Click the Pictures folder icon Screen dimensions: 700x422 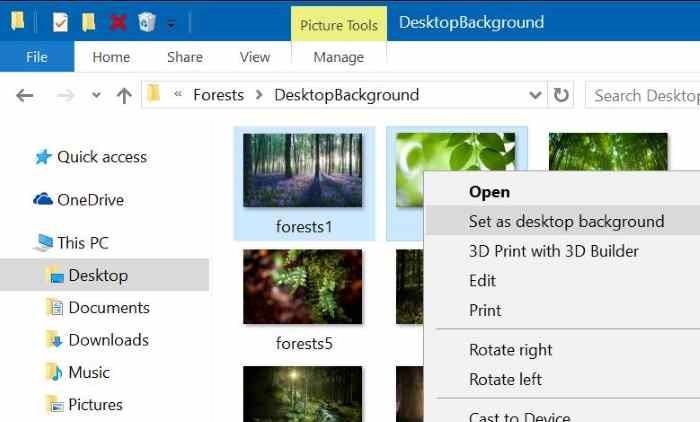click(56, 405)
